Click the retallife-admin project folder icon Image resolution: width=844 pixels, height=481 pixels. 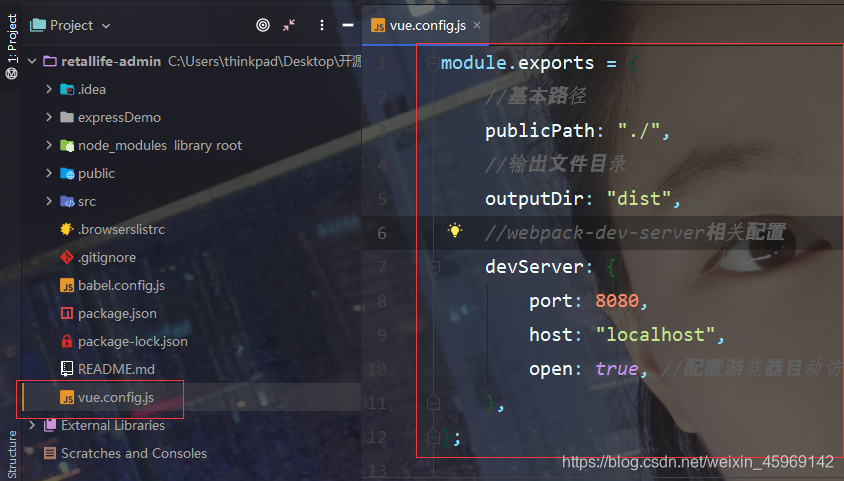click(50, 61)
